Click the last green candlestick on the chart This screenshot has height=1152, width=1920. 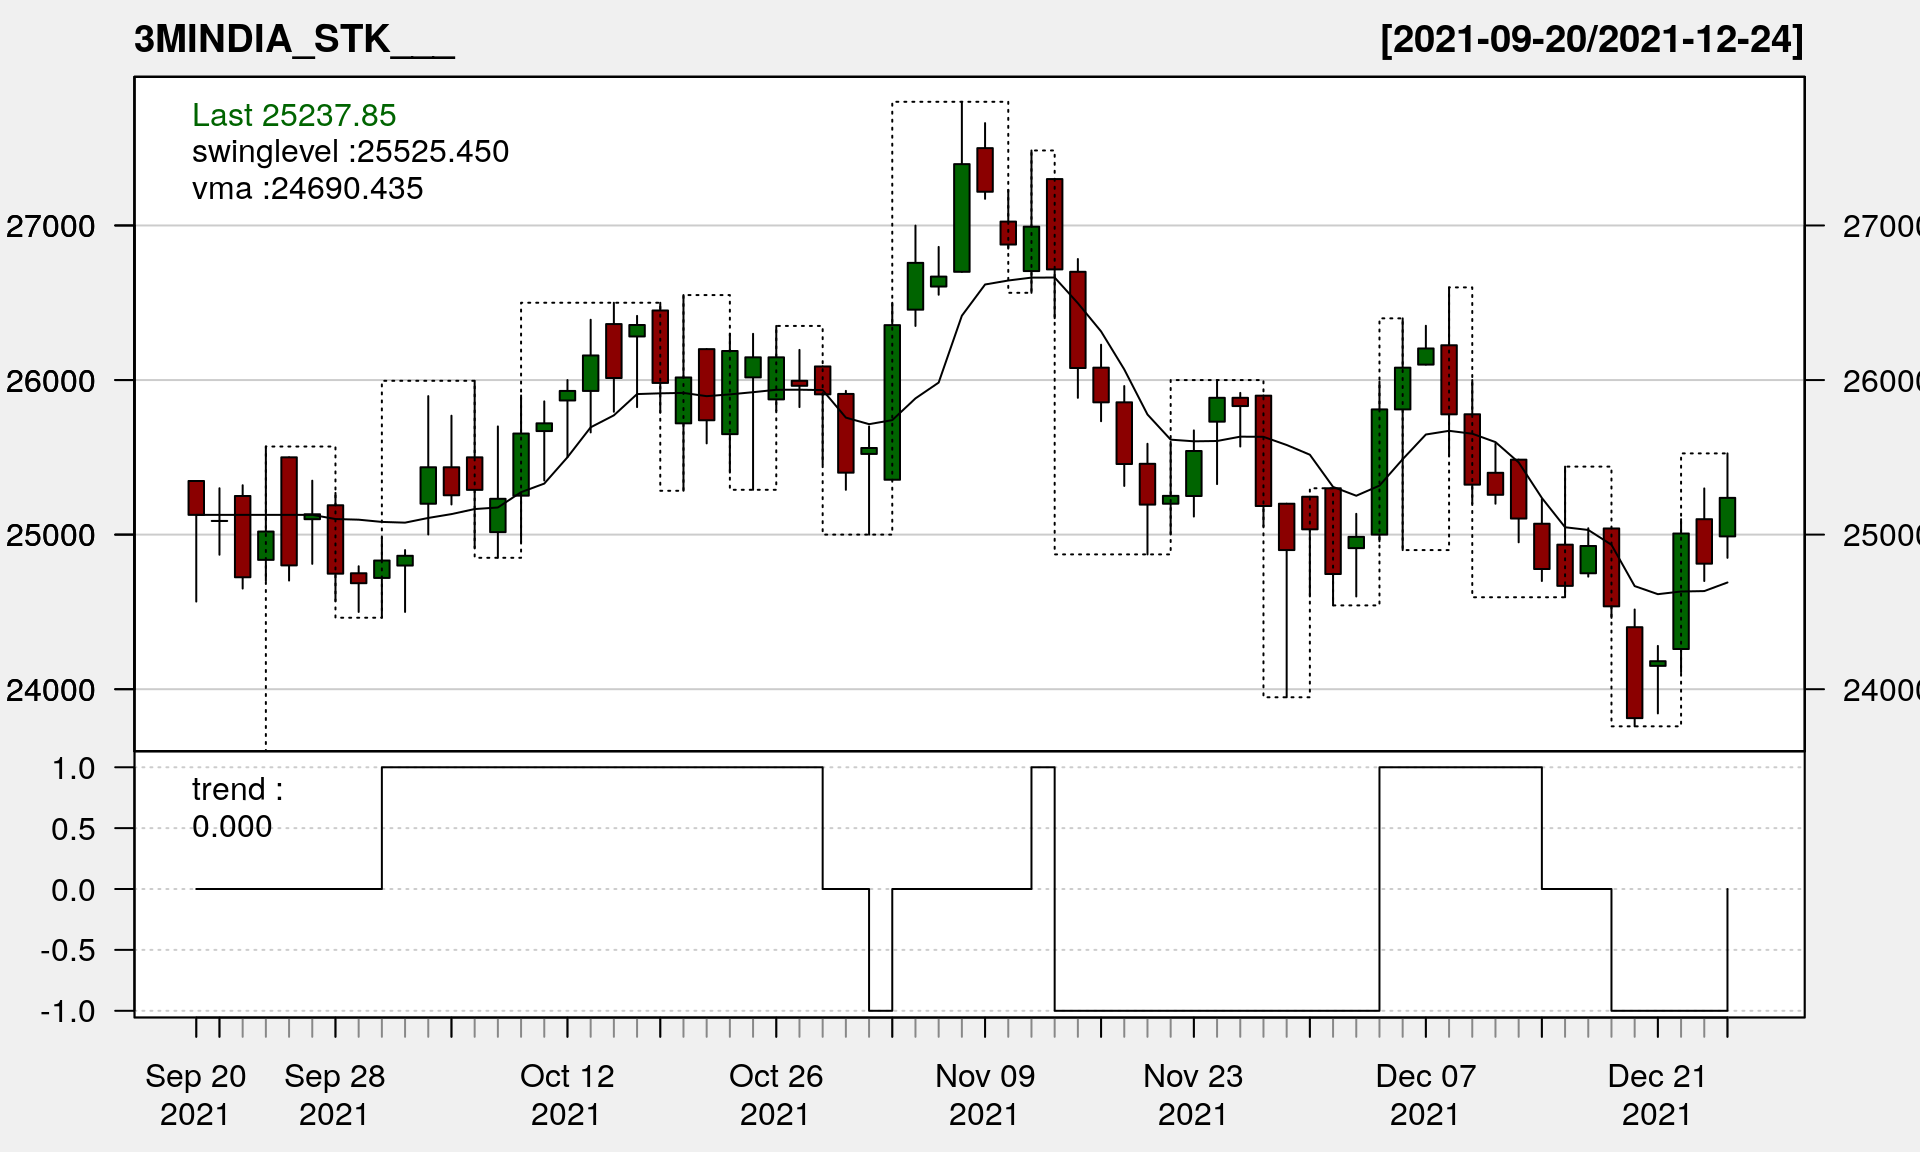click(1727, 516)
